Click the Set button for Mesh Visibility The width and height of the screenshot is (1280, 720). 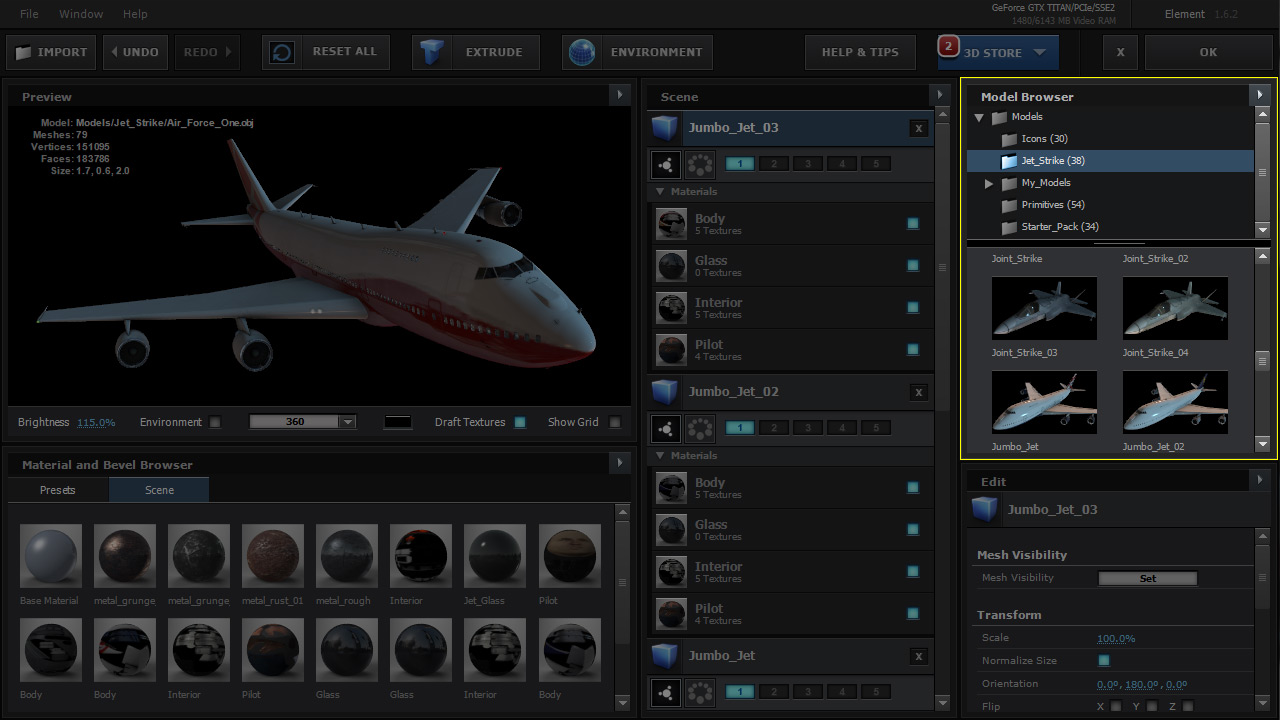click(1147, 577)
